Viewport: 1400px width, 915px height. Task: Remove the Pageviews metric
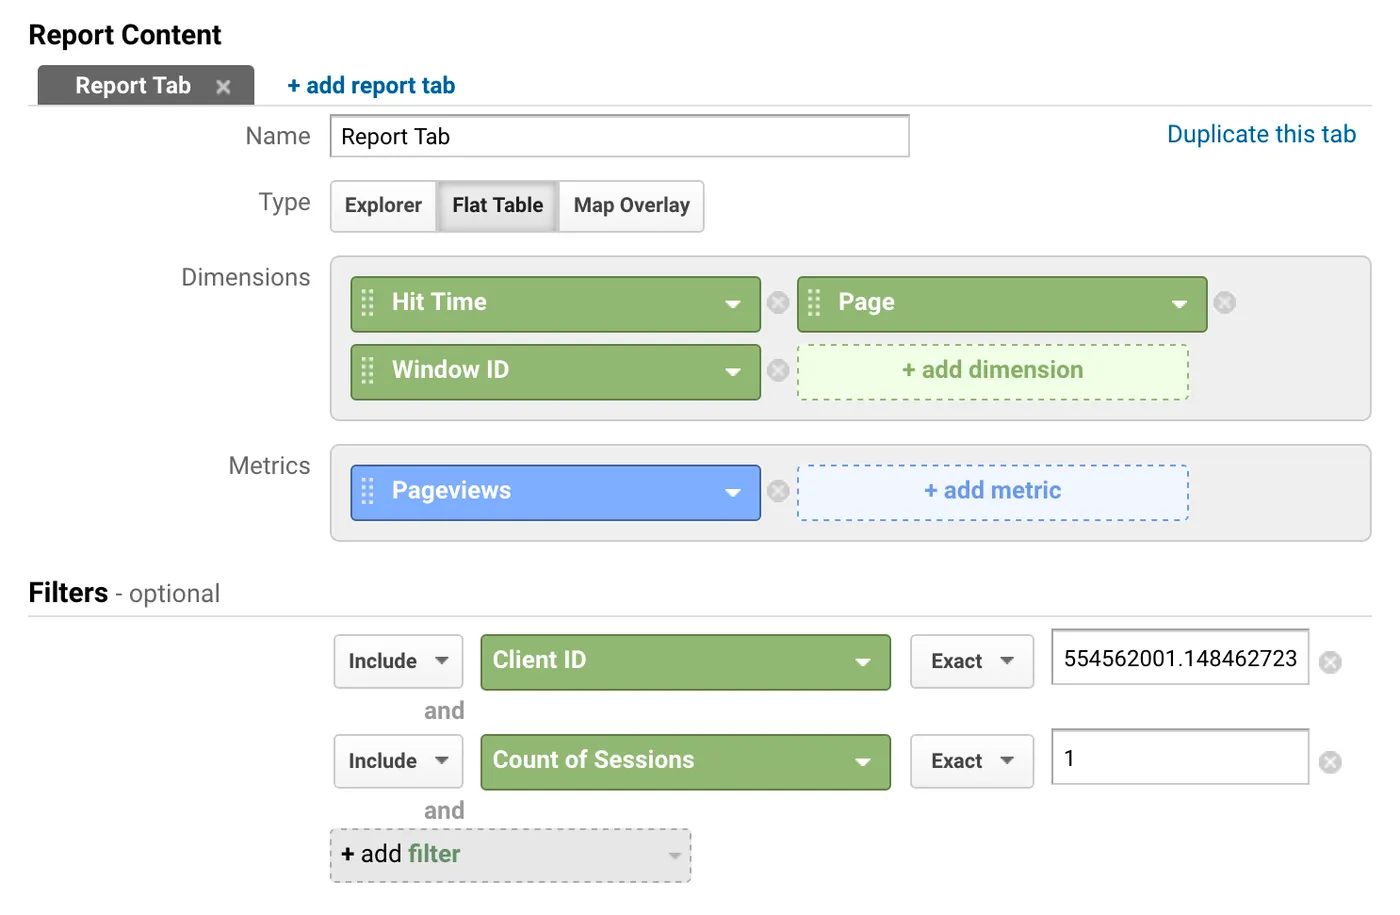pyautogui.click(x=778, y=491)
